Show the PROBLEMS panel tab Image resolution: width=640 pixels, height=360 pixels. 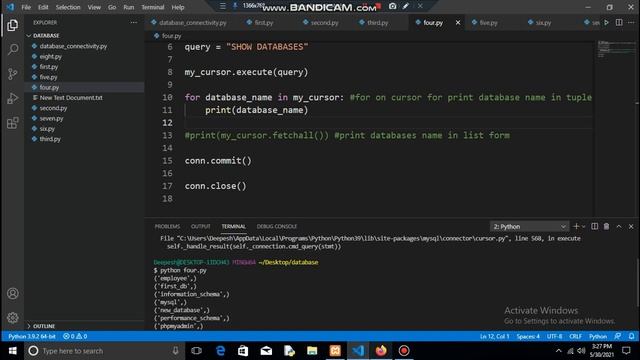point(167,226)
